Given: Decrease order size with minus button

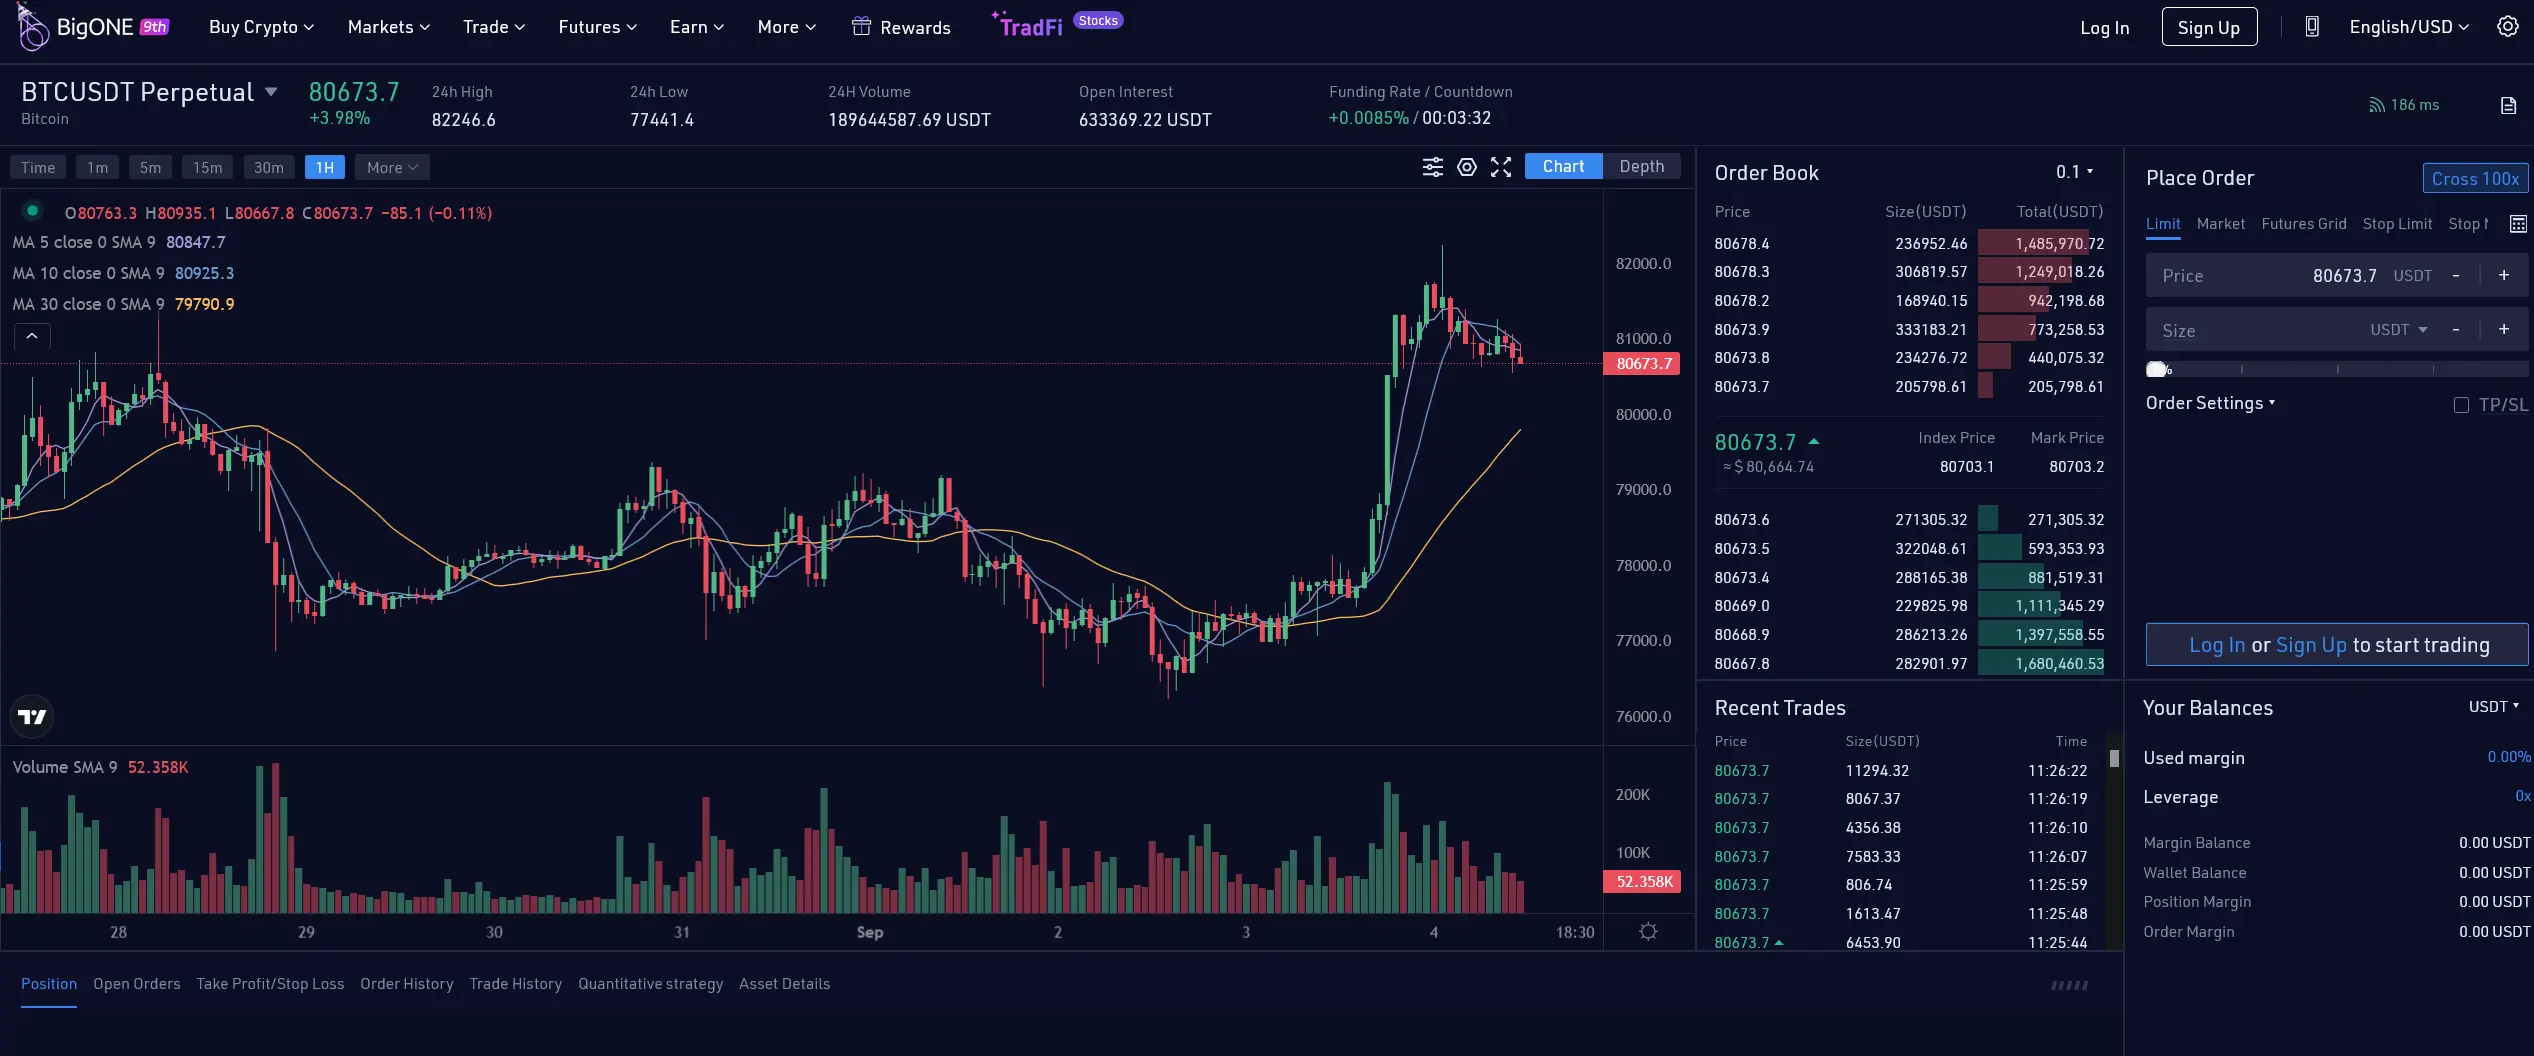Looking at the screenshot, I should tap(2456, 330).
